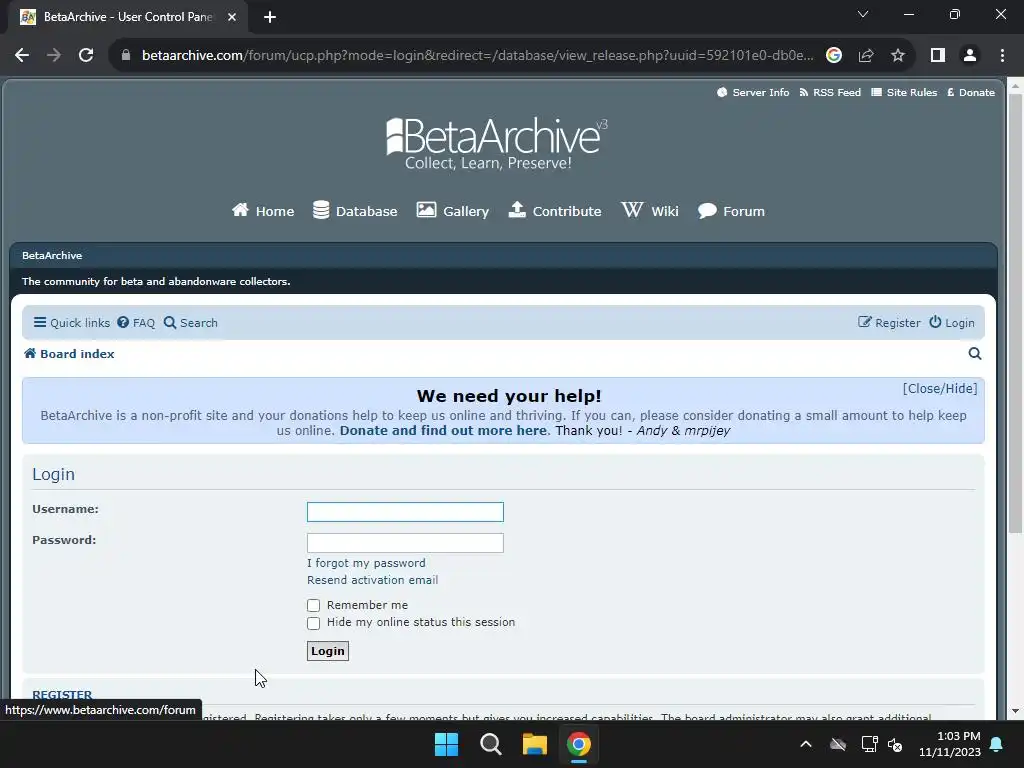
Task: Submit the form with Login button
Action: pyautogui.click(x=328, y=651)
